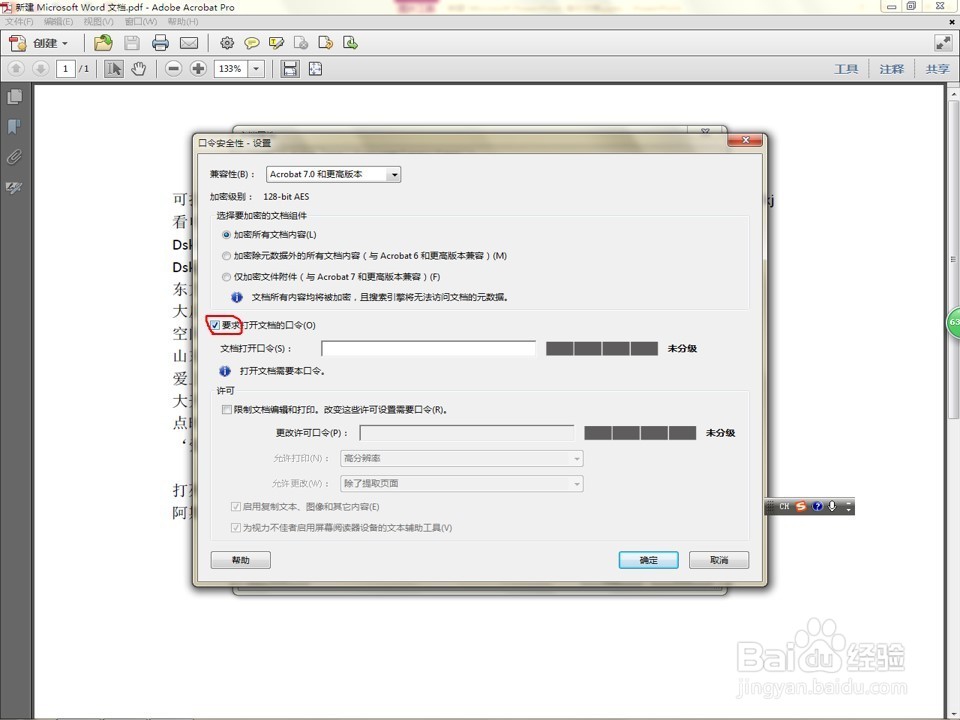This screenshot has height=720, width=960.
Task: Open the 兼容性 Acrobat 7.0 dropdown
Action: (x=334, y=174)
